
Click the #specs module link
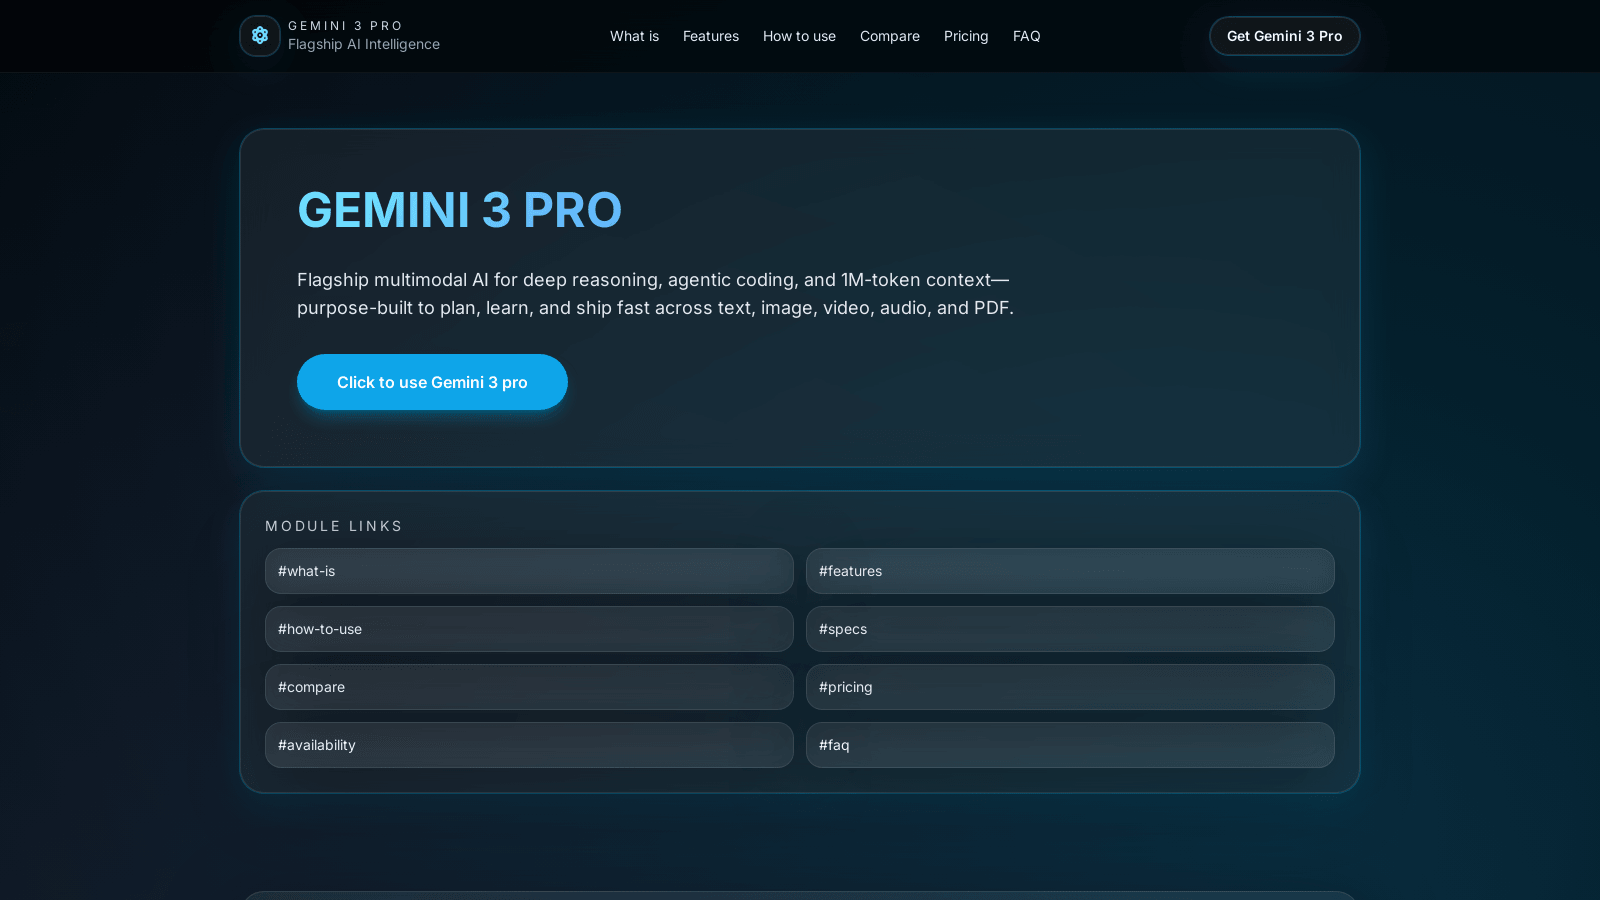tap(1070, 629)
